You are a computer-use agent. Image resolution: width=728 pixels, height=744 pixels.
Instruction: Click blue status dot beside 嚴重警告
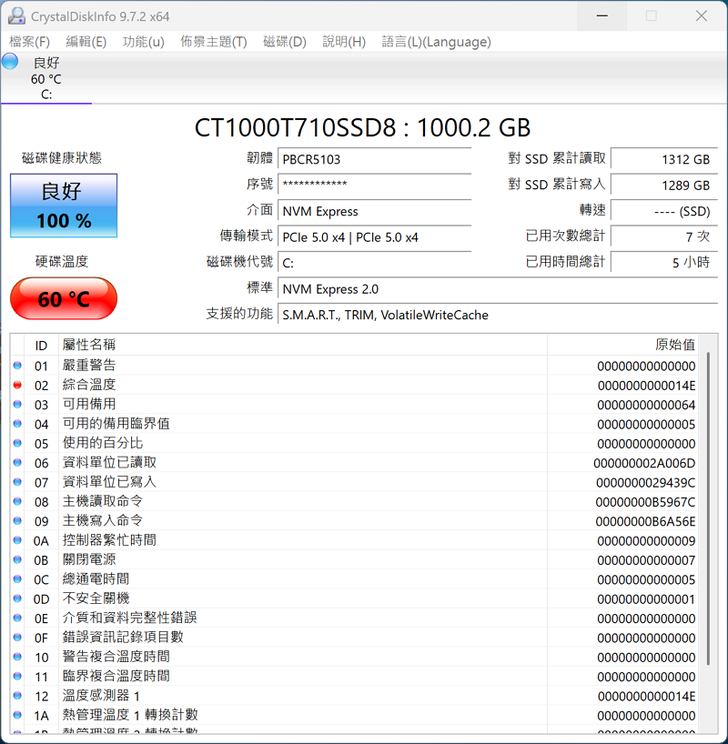tap(17, 366)
